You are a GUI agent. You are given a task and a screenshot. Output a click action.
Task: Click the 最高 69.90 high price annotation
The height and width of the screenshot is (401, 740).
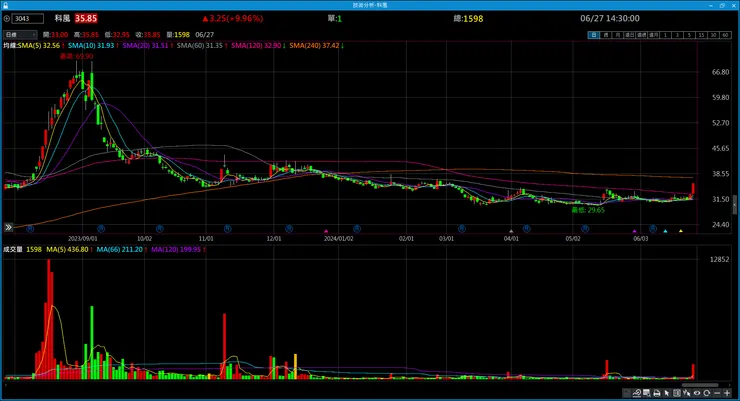(x=76, y=56)
